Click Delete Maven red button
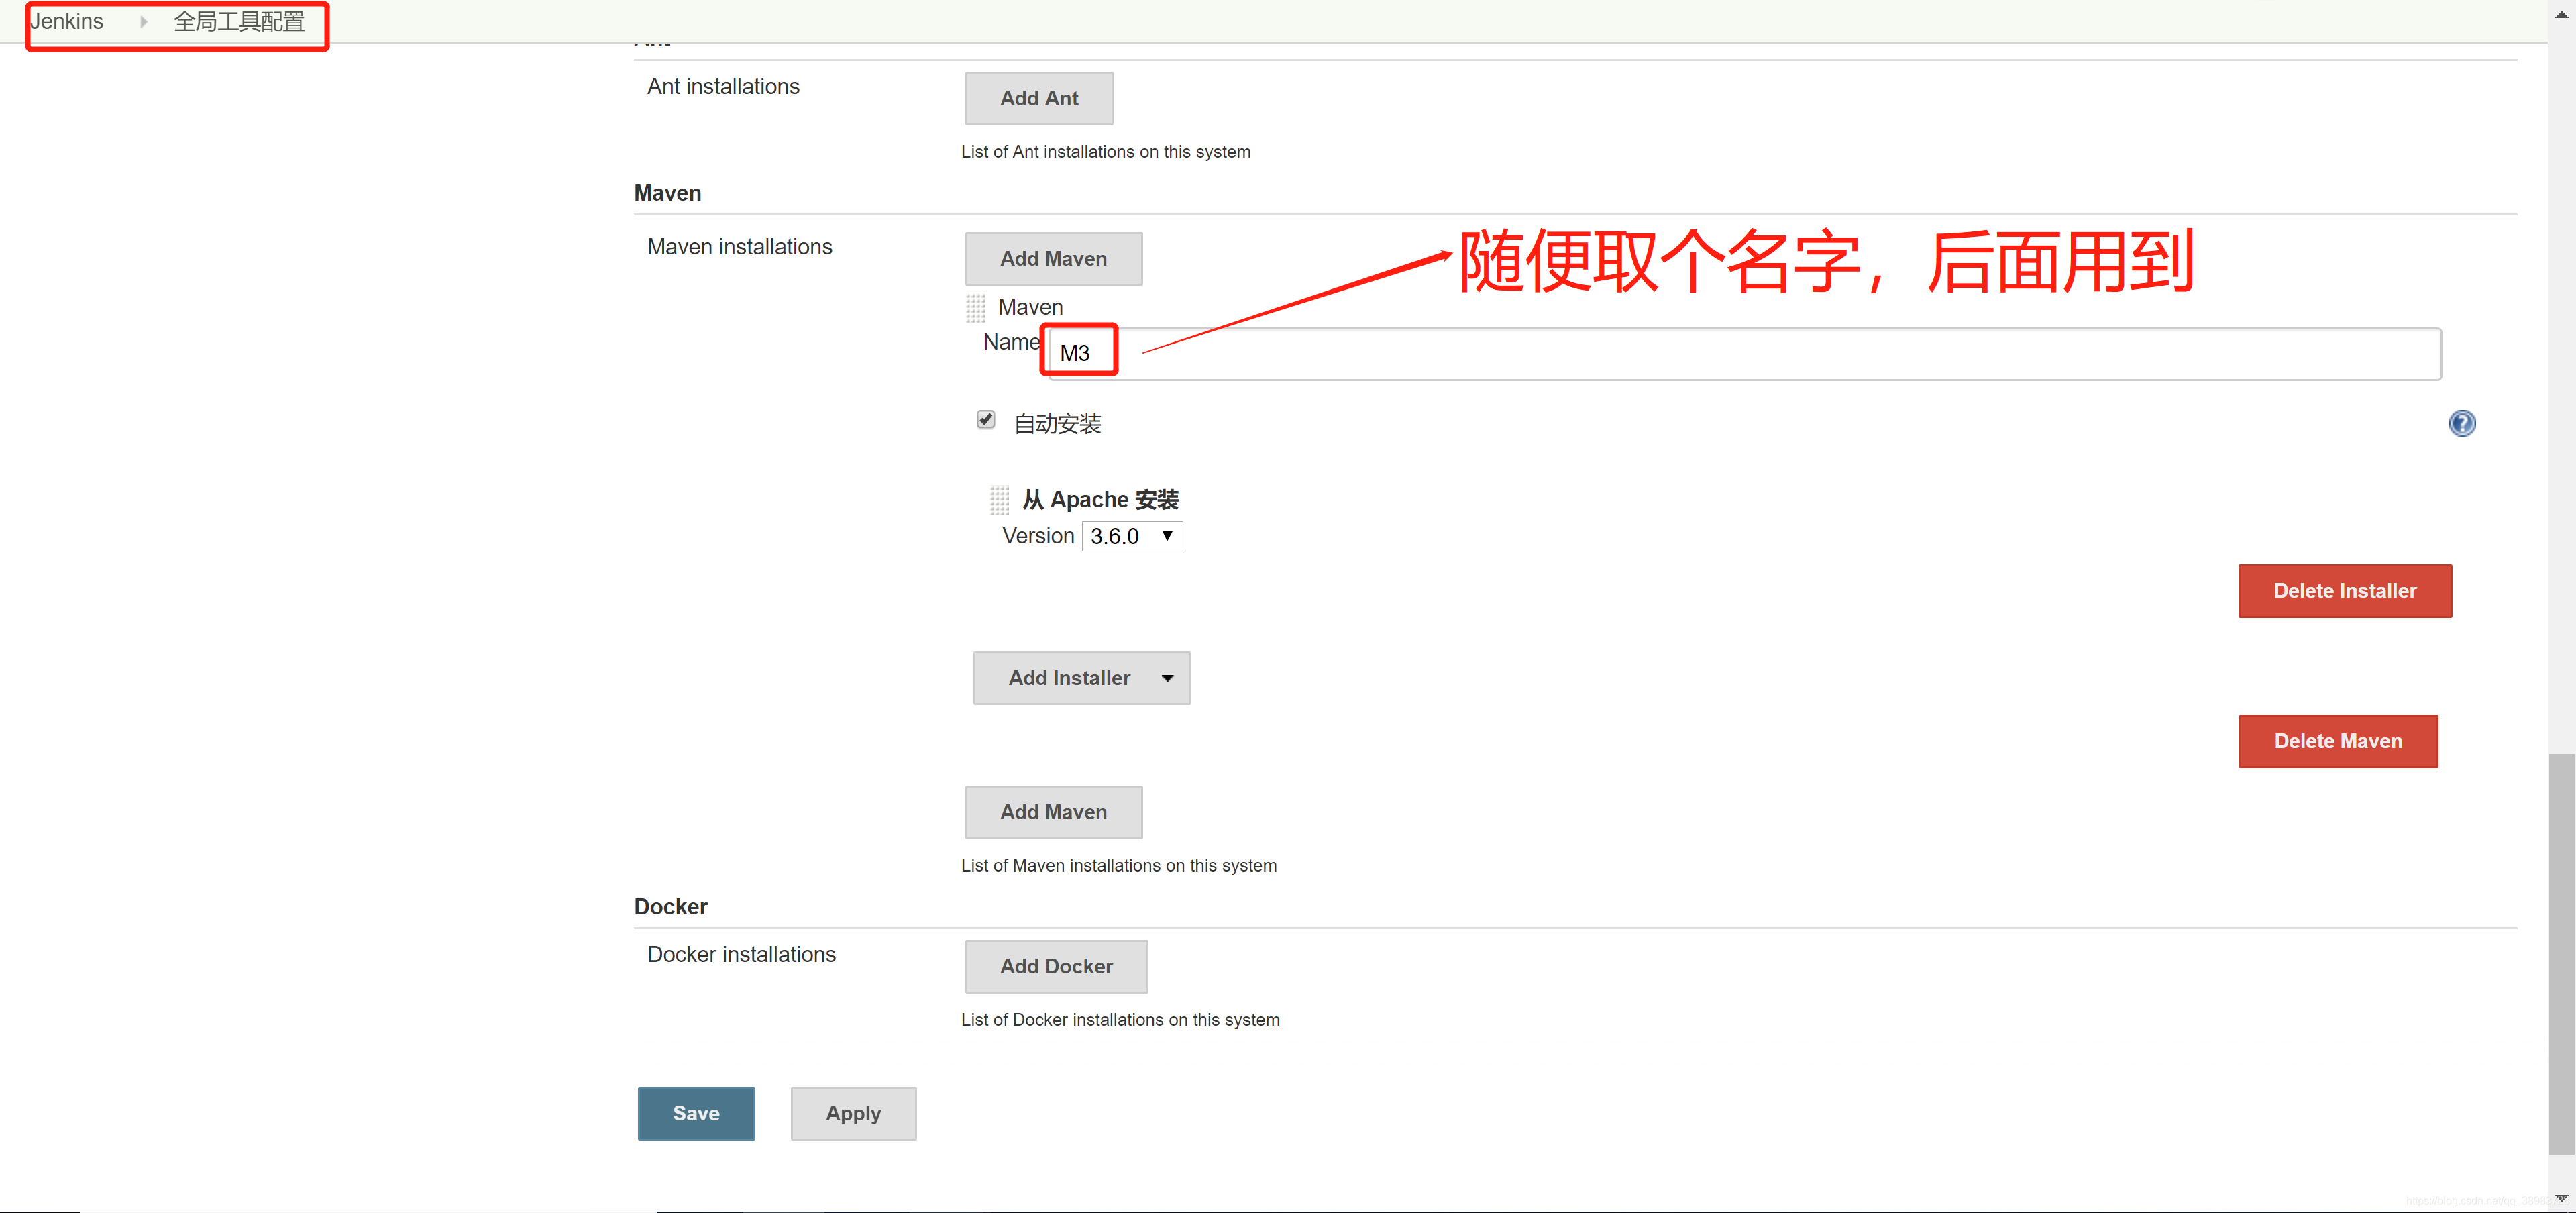Screen dimensions: 2576x1213 [x=2337, y=741]
